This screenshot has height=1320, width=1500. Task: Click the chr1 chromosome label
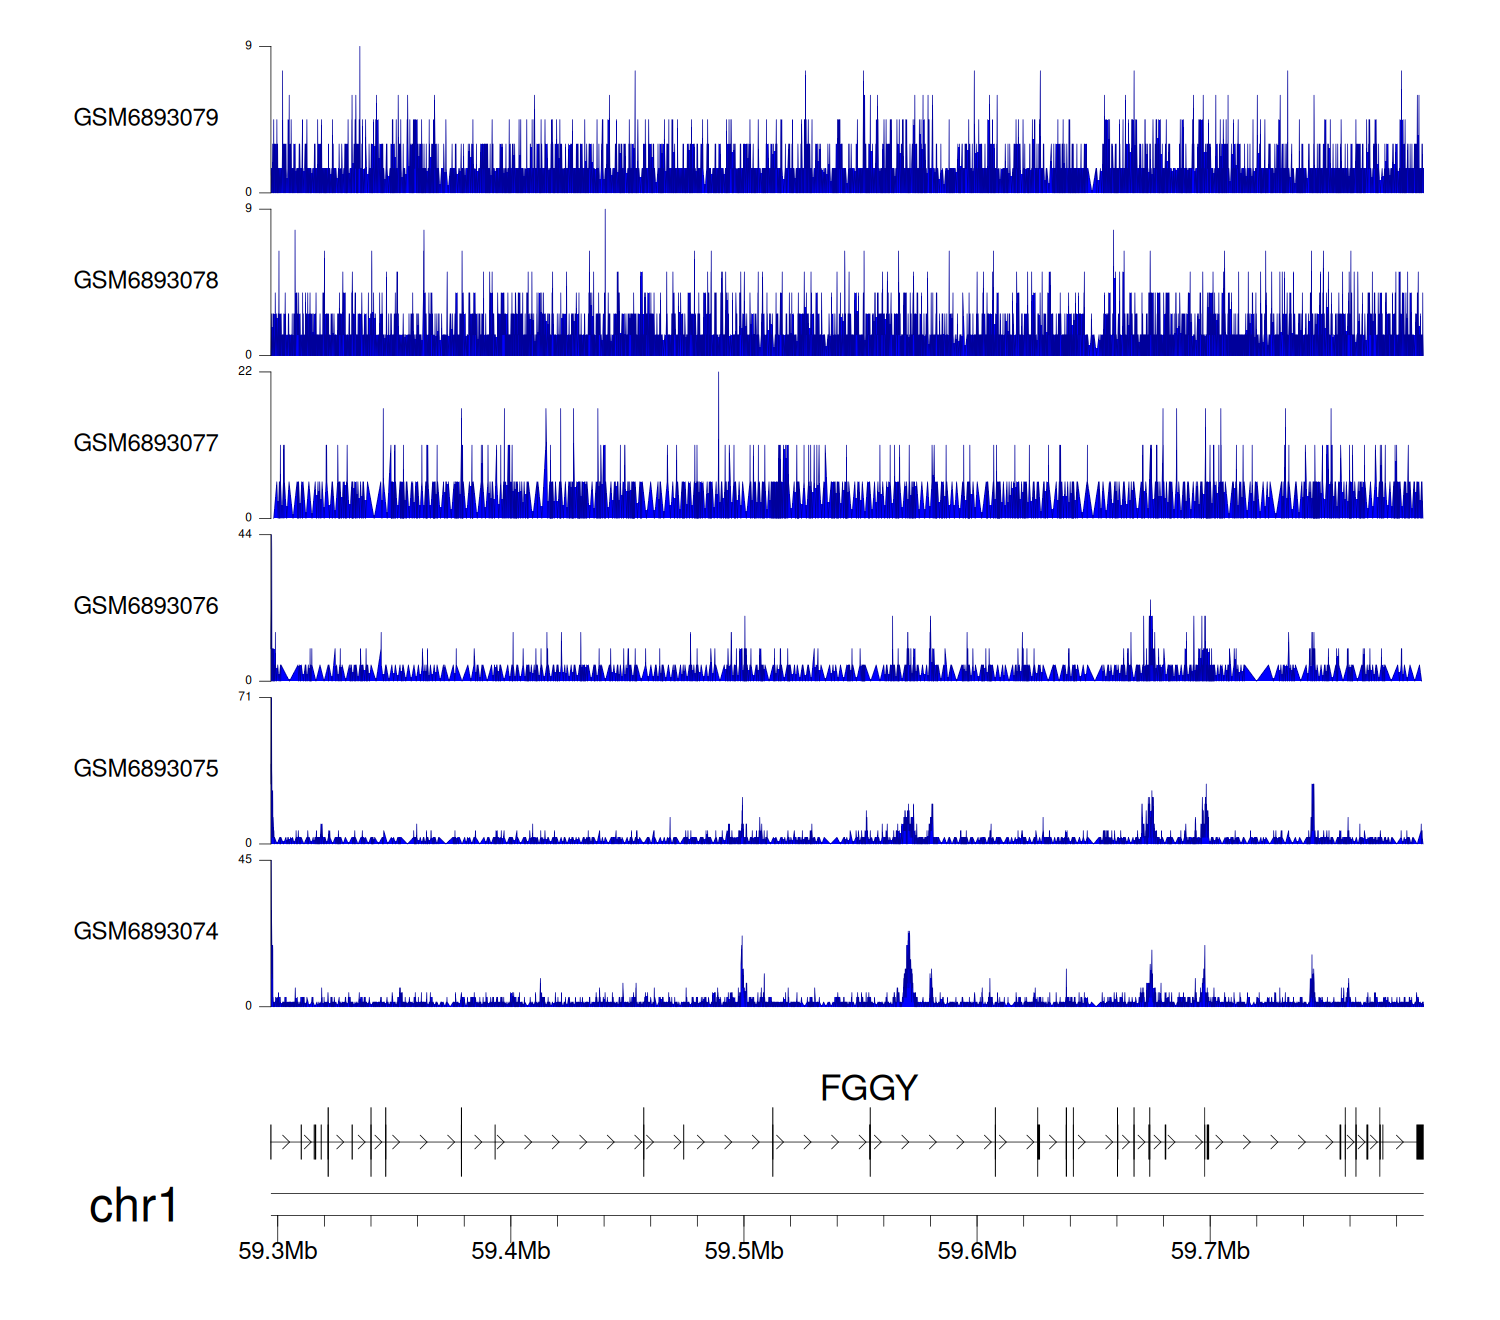[133, 1206]
